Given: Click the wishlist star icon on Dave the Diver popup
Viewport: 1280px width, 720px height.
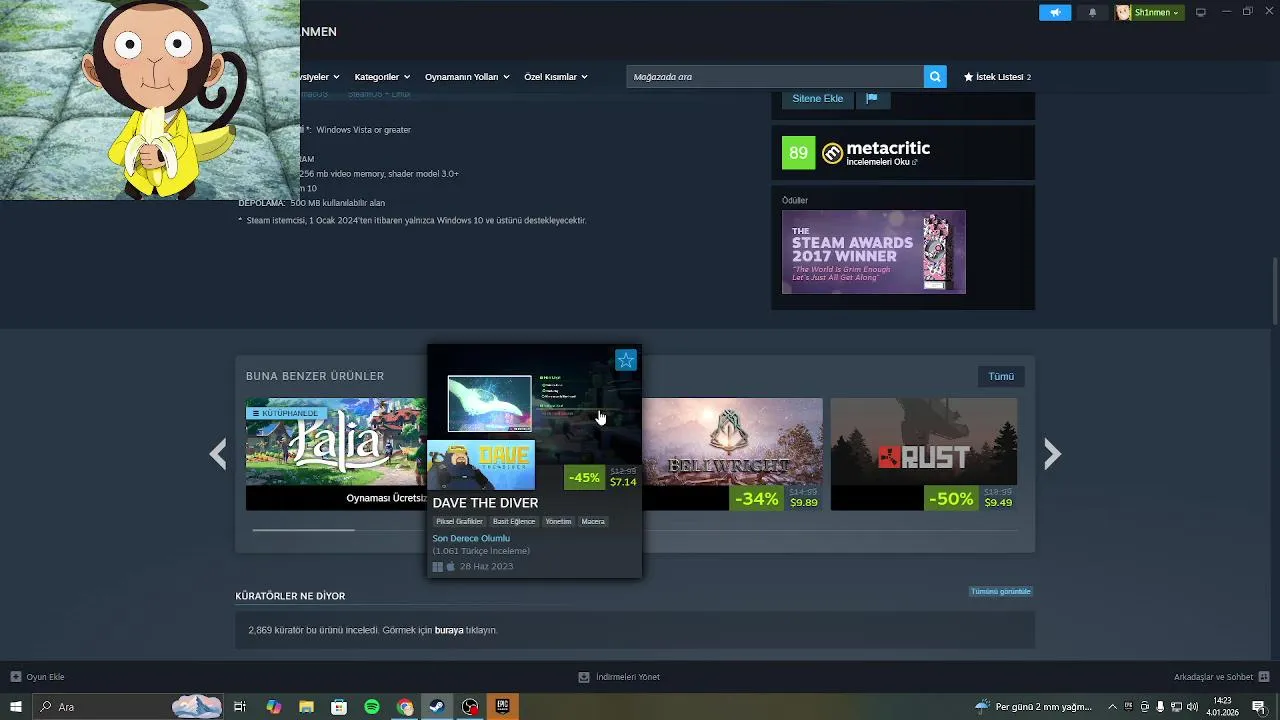Looking at the screenshot, I should (x=626, y=360).
